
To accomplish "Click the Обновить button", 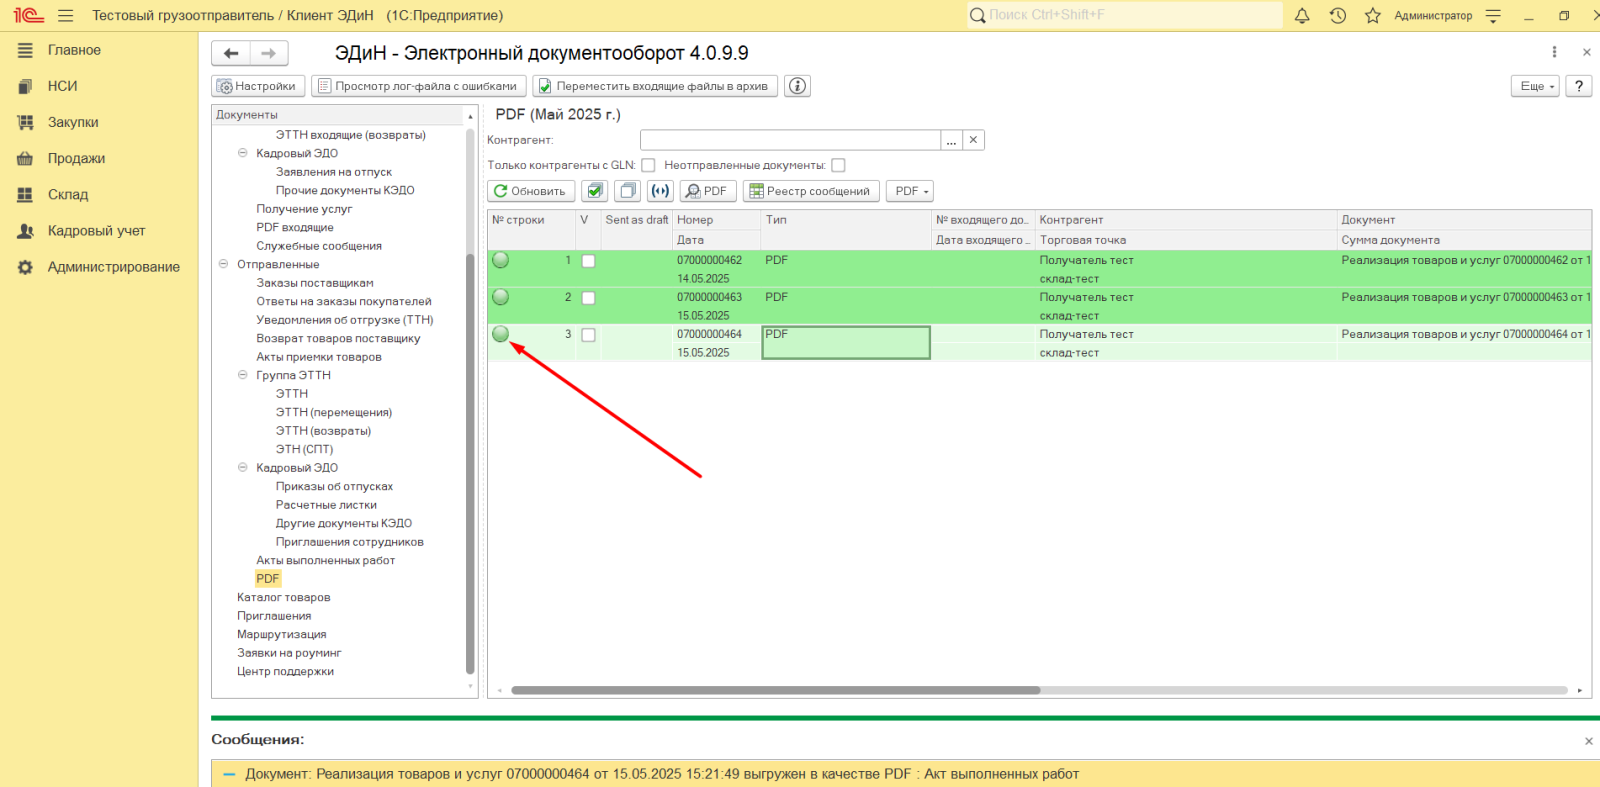I will (531, 191).
